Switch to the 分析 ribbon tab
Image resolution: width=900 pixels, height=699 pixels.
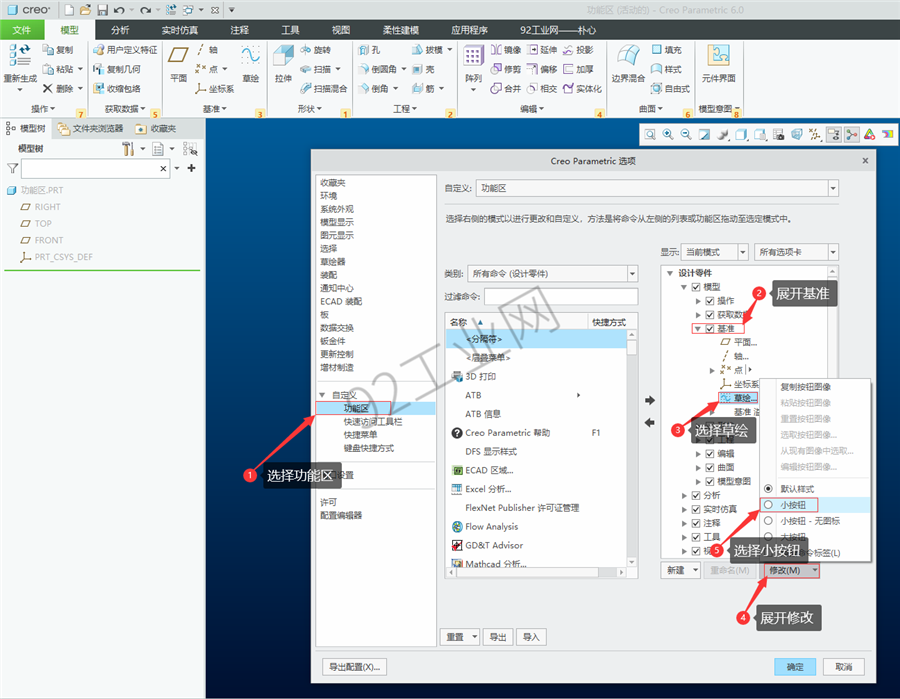pyautogui.click(x=120, y=30)
